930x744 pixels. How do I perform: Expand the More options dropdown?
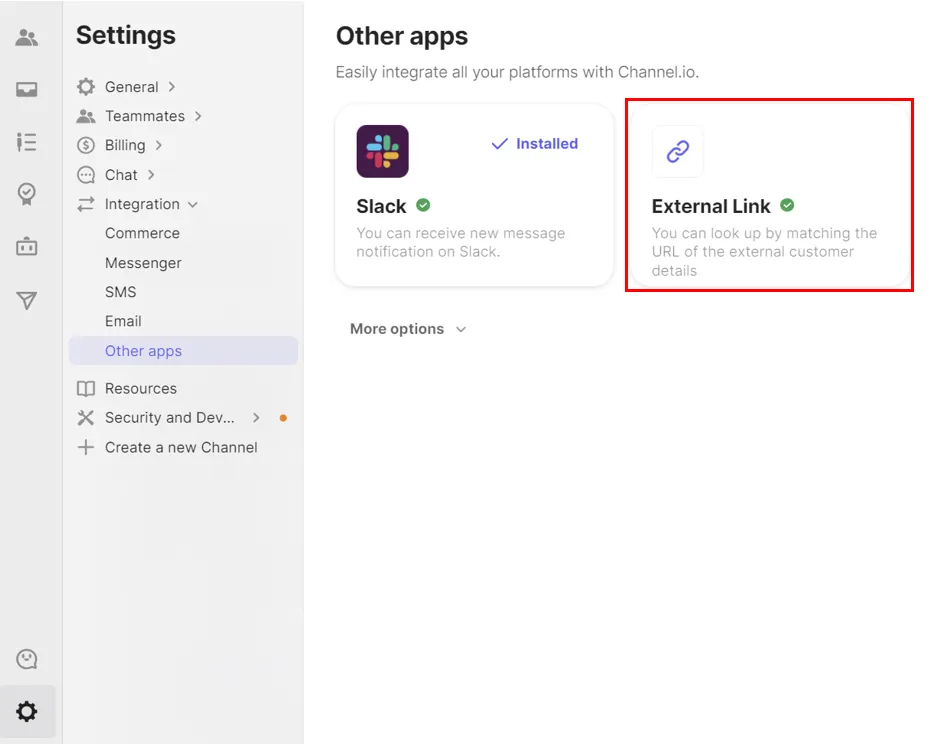(408, 329)
